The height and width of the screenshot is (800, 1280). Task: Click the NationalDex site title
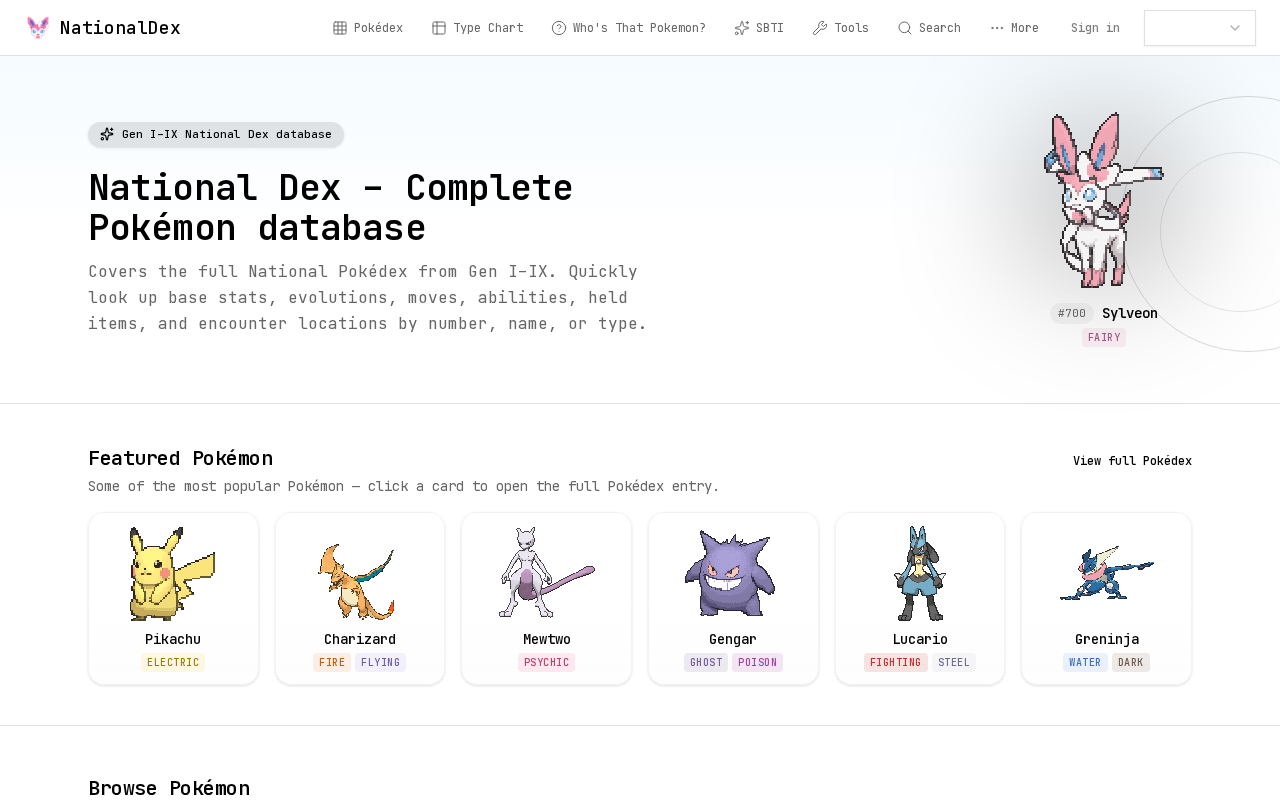[120, 28]
